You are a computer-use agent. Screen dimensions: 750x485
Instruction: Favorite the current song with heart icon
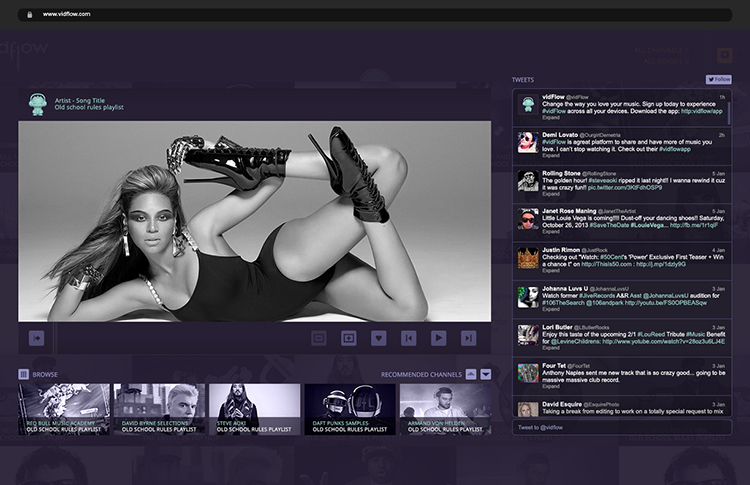(x=378, y=338)
